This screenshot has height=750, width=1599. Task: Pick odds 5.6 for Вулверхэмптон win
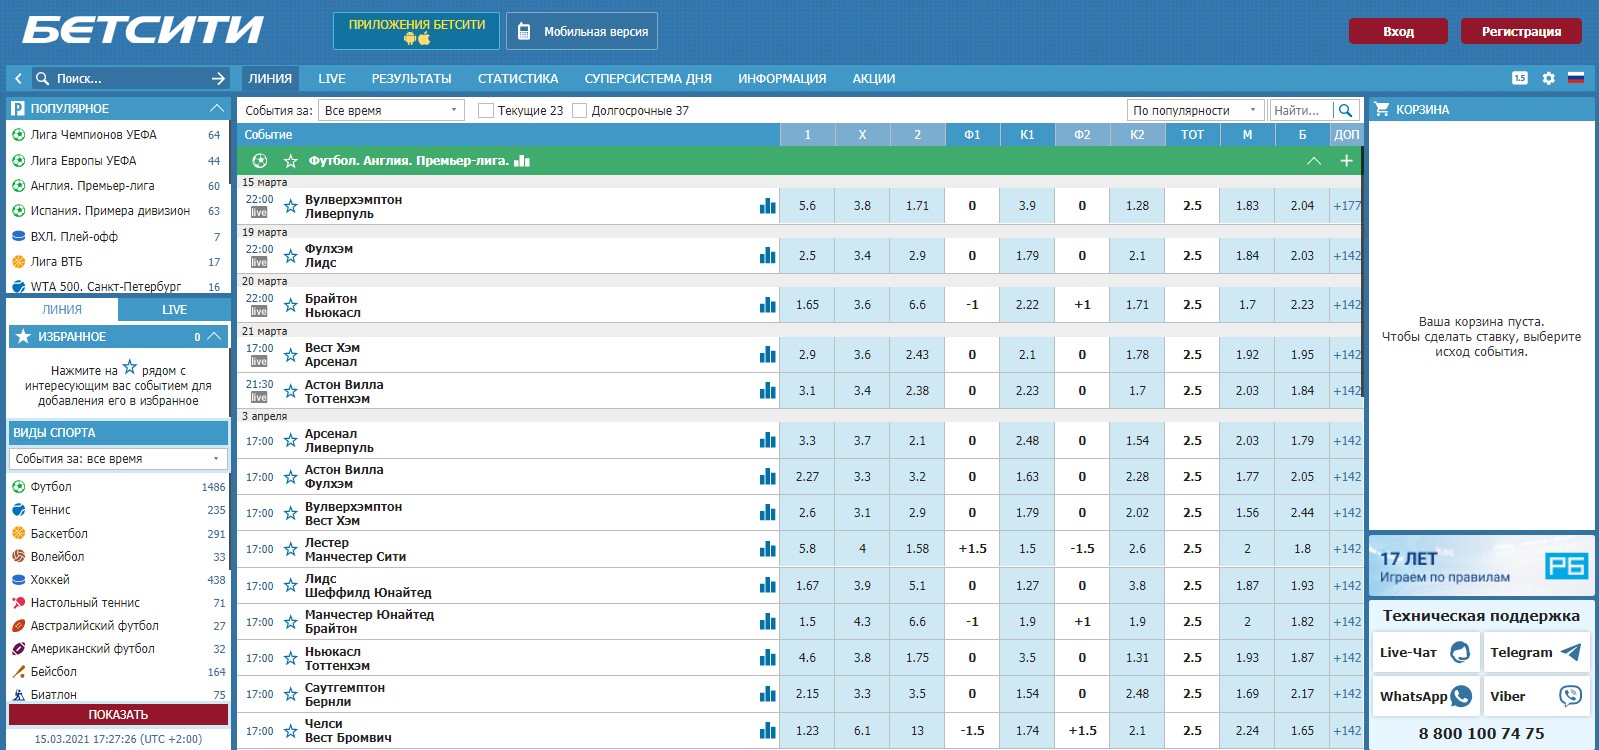pos(807,206)
